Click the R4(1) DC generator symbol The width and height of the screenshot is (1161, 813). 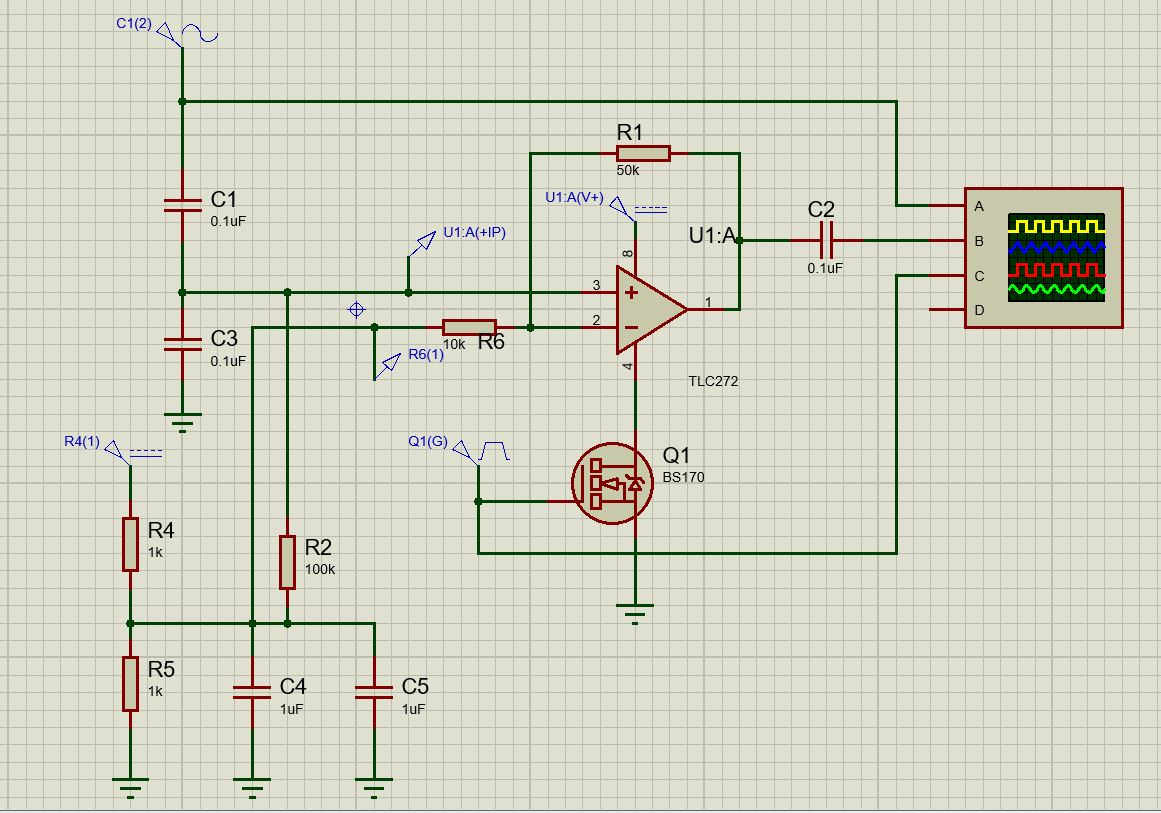[x=133, y=451]
